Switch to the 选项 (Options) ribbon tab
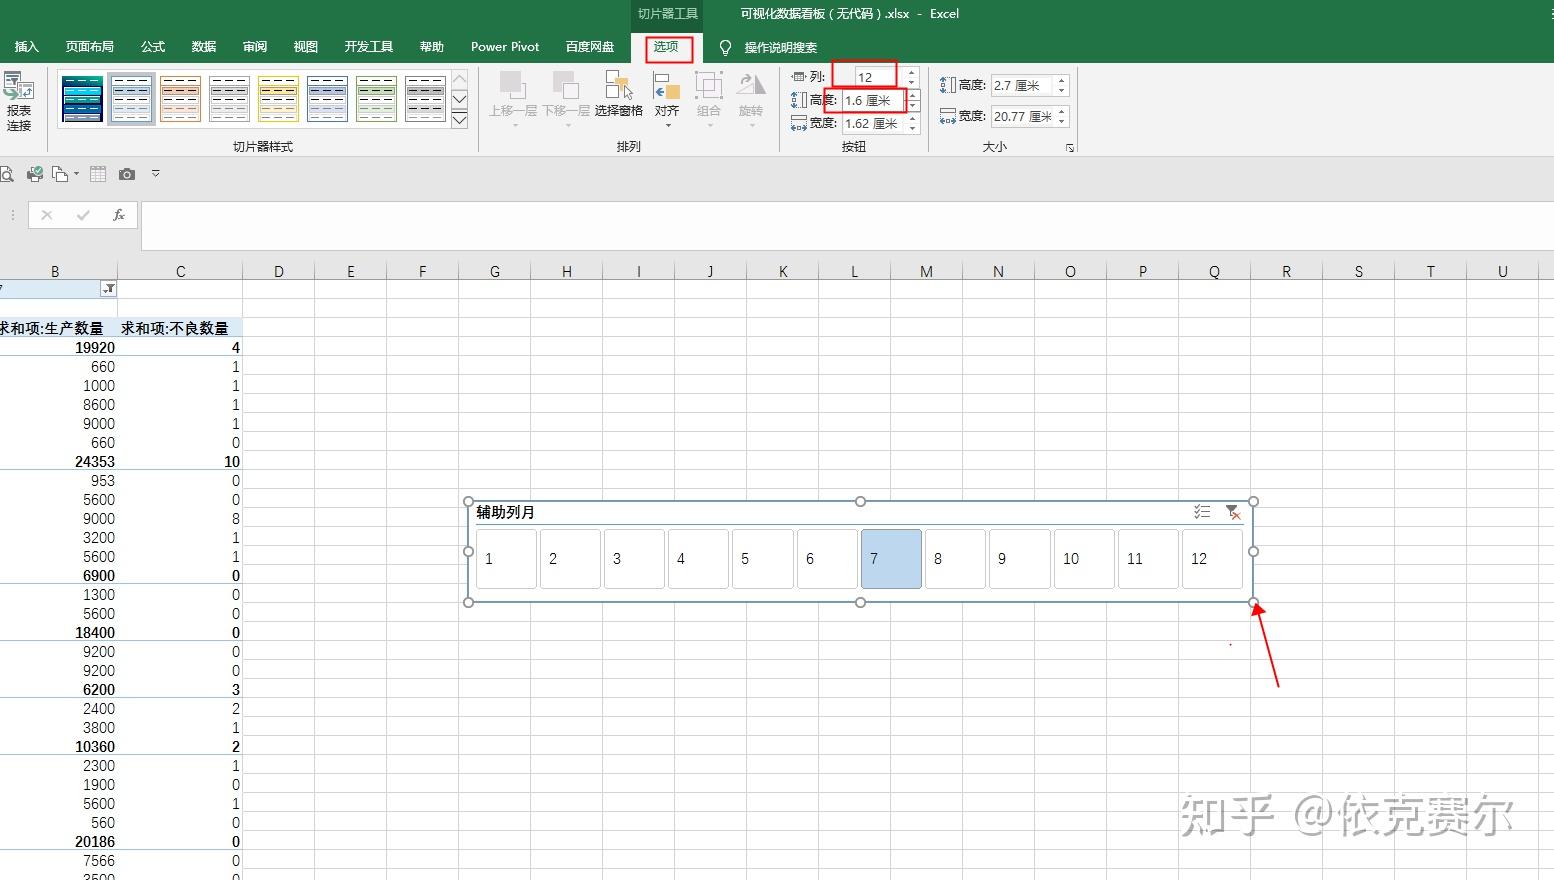This screenshot has width=1554, height=880. coord(666,47)
